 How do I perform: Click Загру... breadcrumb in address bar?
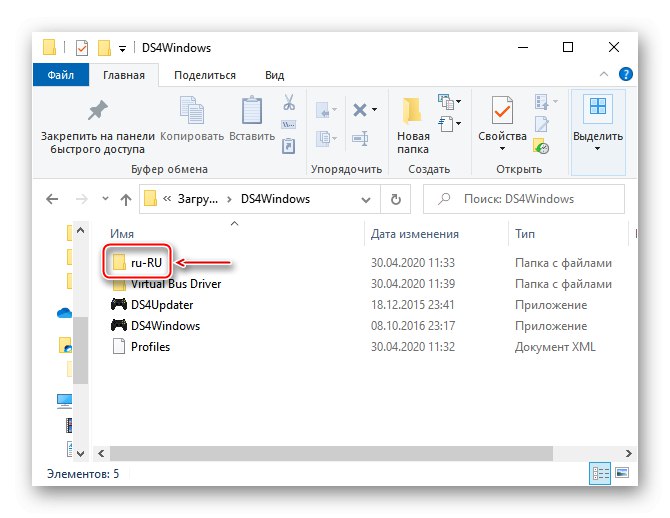(198, 199)
